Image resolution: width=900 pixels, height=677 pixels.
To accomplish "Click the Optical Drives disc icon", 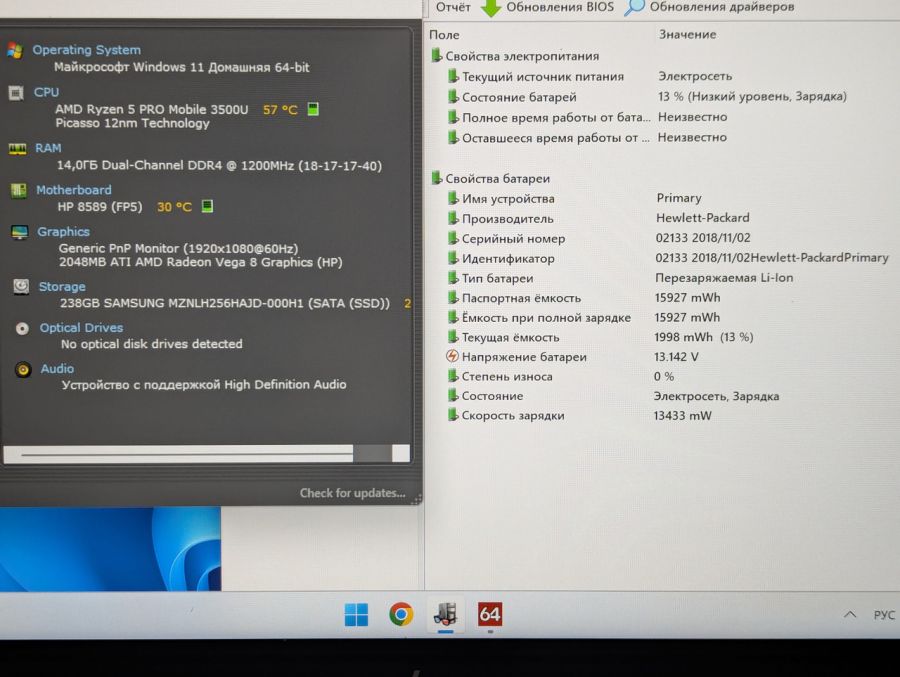I will tap(22, 328).
